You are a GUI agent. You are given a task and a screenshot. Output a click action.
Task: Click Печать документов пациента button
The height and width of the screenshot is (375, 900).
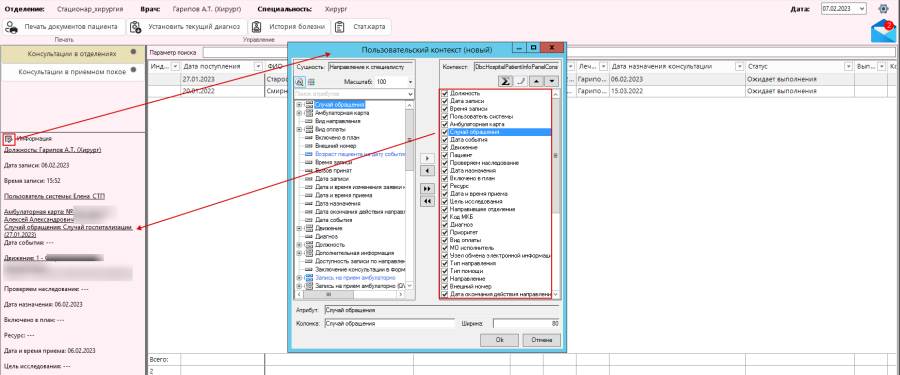tap(64, 27)
